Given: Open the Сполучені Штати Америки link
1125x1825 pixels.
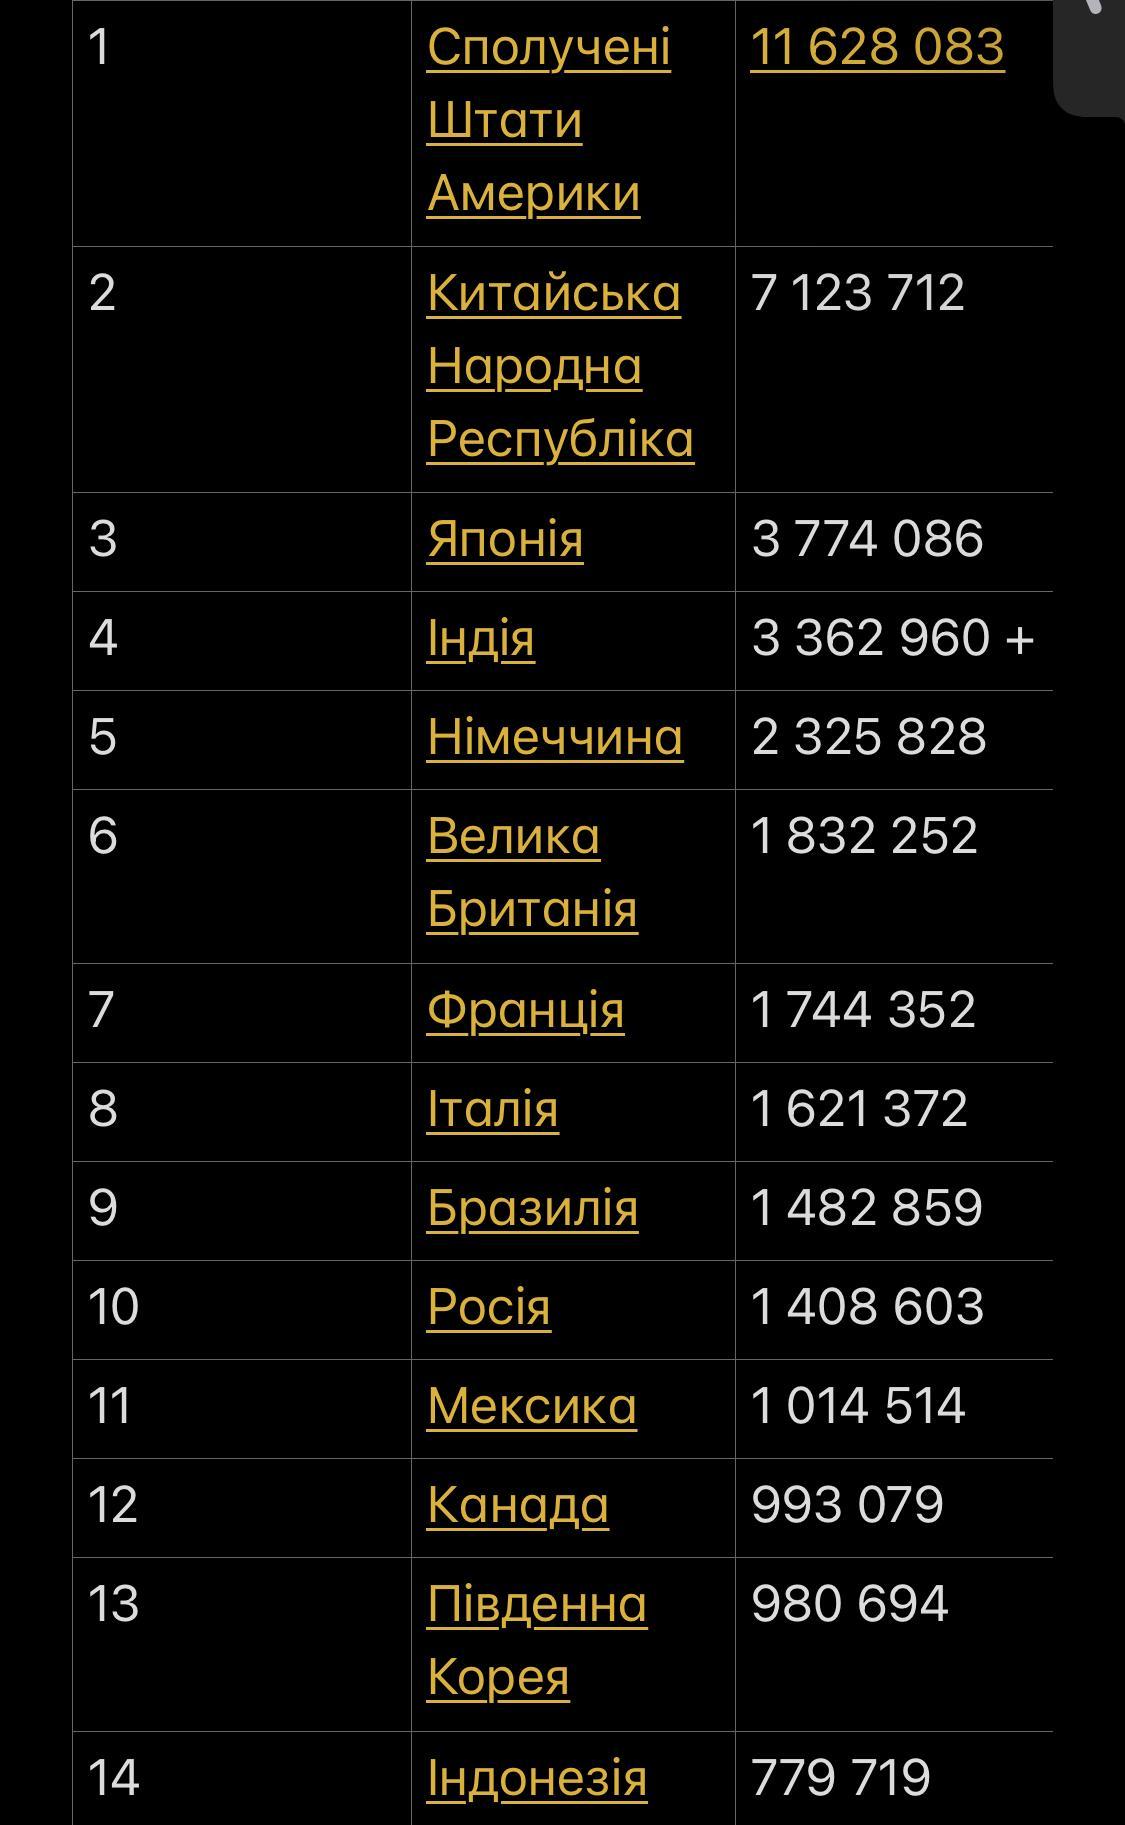Looking at the screenshot, I should coord(548,120).
